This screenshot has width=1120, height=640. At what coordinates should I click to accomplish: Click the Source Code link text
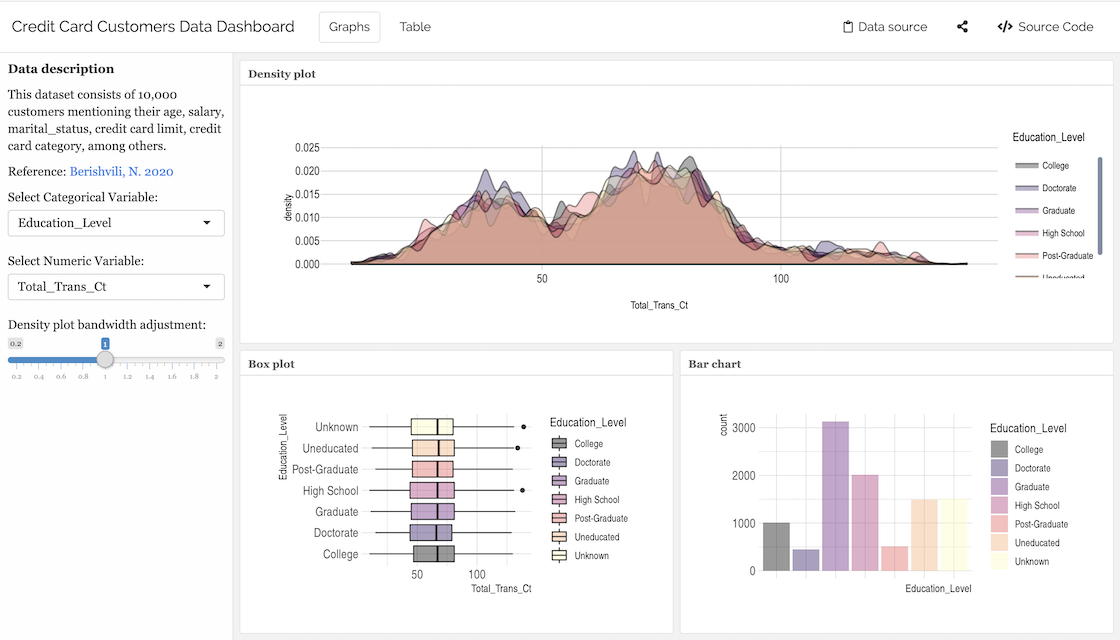pyautogui.click(x=1055, y=27)
